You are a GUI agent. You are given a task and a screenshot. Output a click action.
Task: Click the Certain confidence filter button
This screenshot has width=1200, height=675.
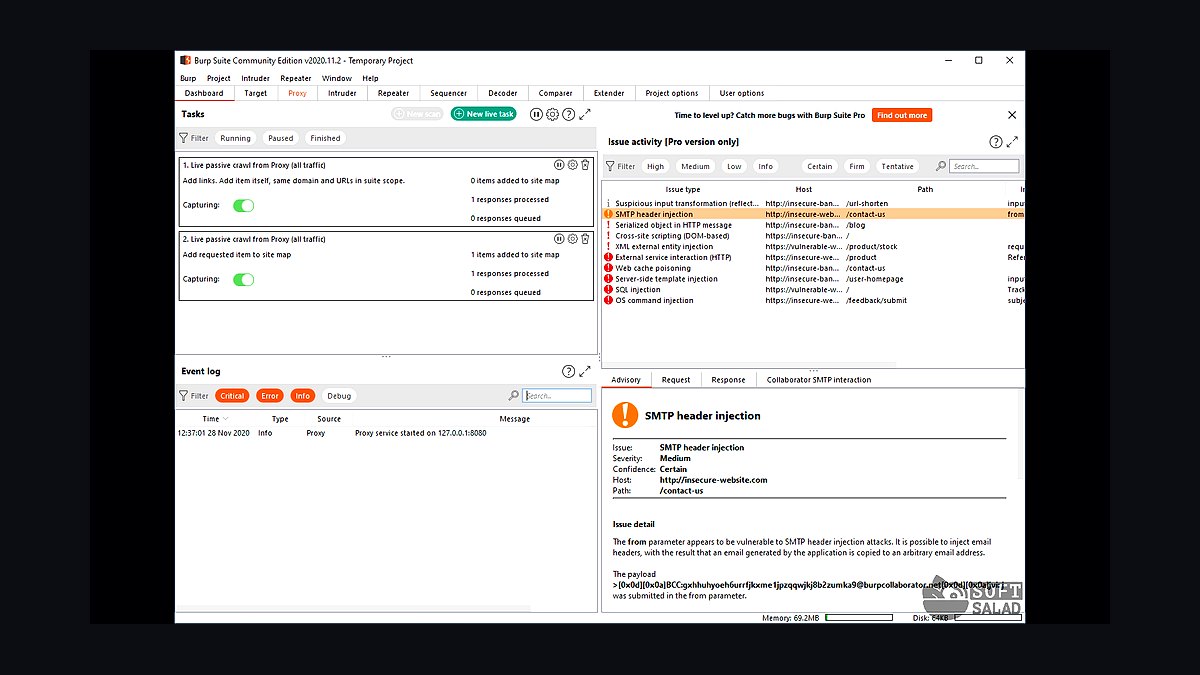[819, 167]
